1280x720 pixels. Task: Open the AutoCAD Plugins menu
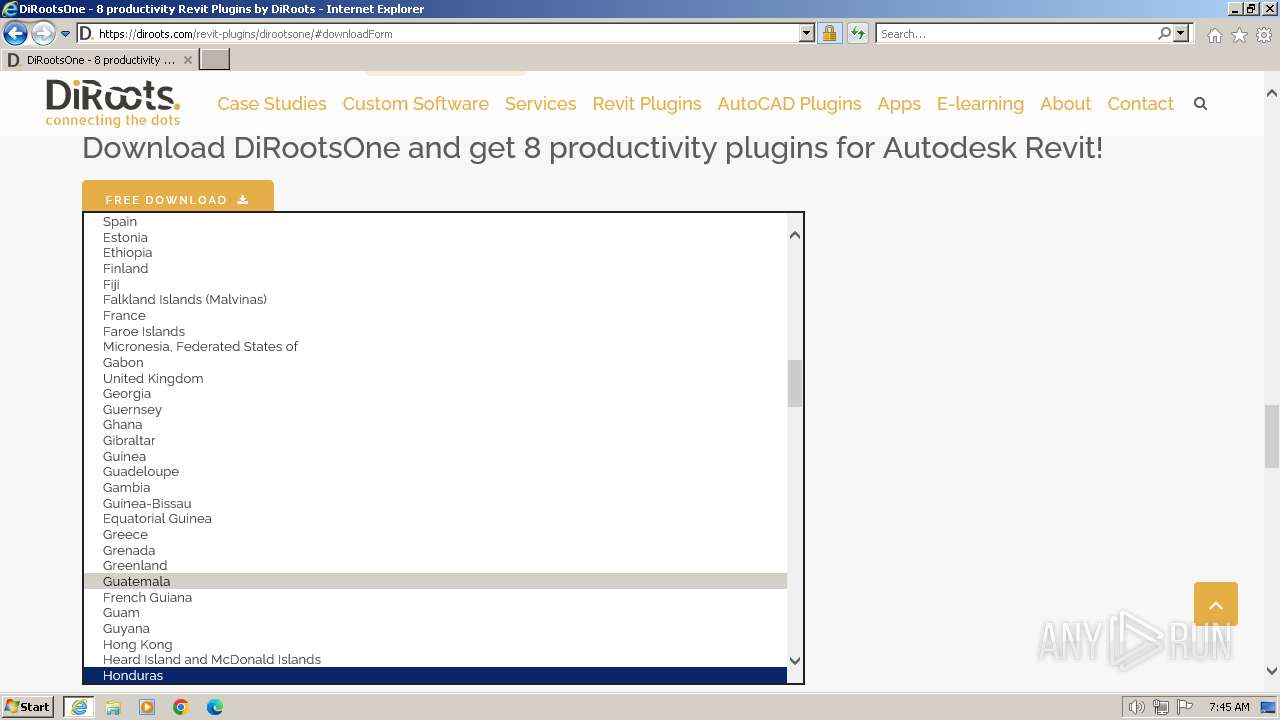pyautogui.click(x=789, y=104)
